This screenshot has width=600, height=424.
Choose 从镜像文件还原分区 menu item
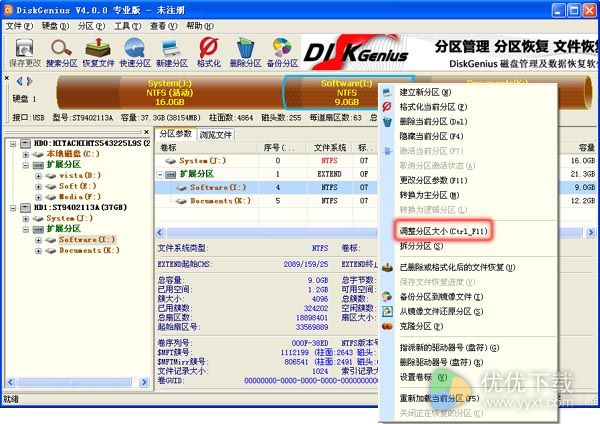[x=468, y=311]
